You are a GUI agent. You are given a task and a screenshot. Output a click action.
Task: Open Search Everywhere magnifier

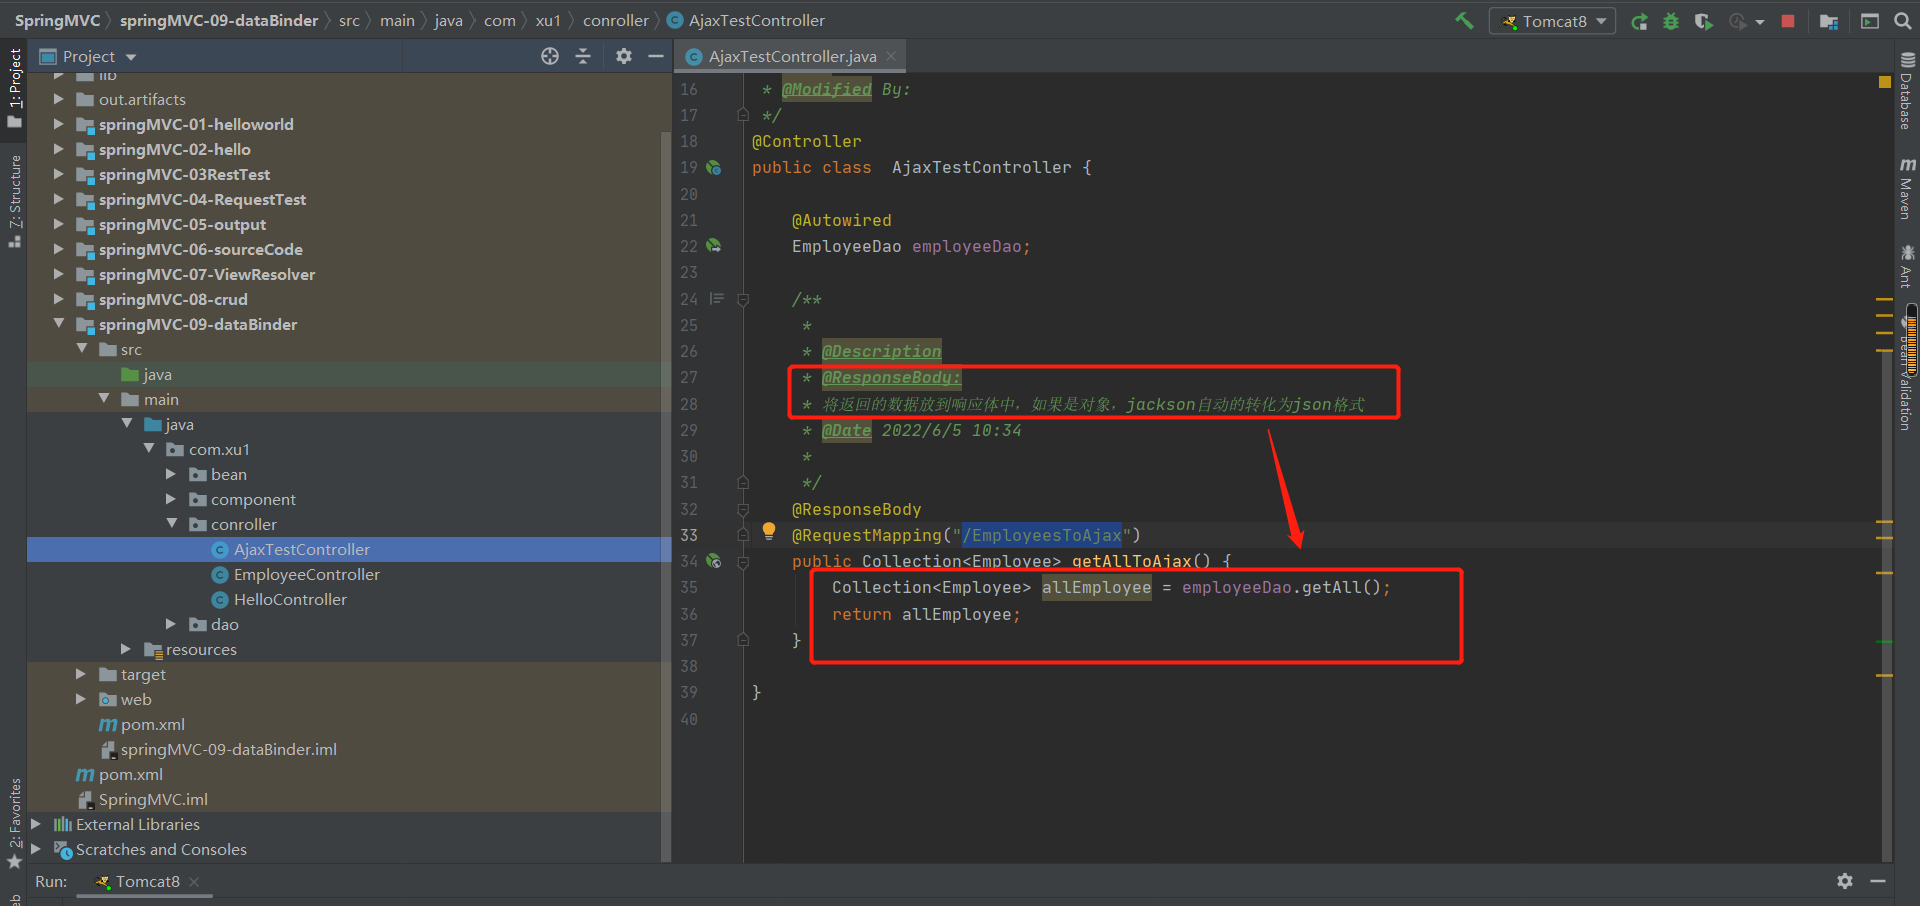pos(1903,21)
